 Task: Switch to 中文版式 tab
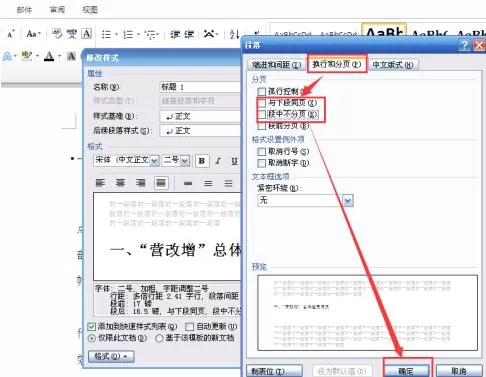tap(393, 65)
